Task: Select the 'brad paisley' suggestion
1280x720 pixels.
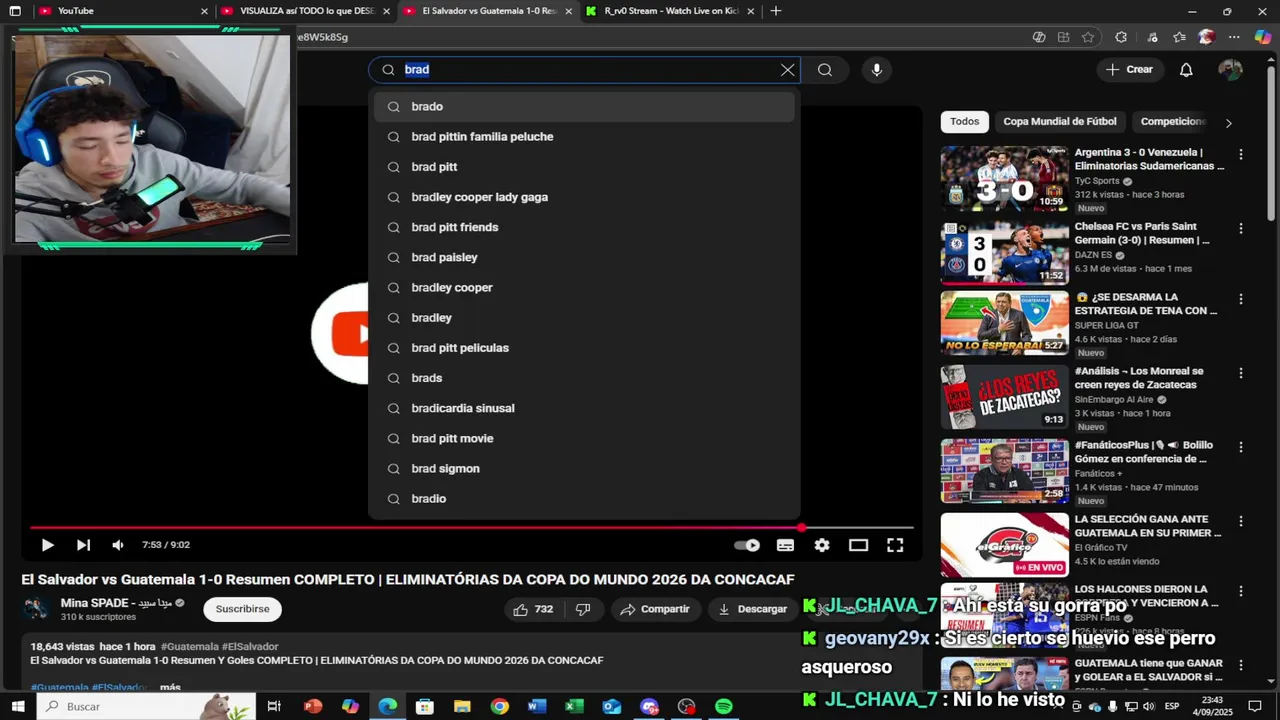Action: tap(584, 257)
